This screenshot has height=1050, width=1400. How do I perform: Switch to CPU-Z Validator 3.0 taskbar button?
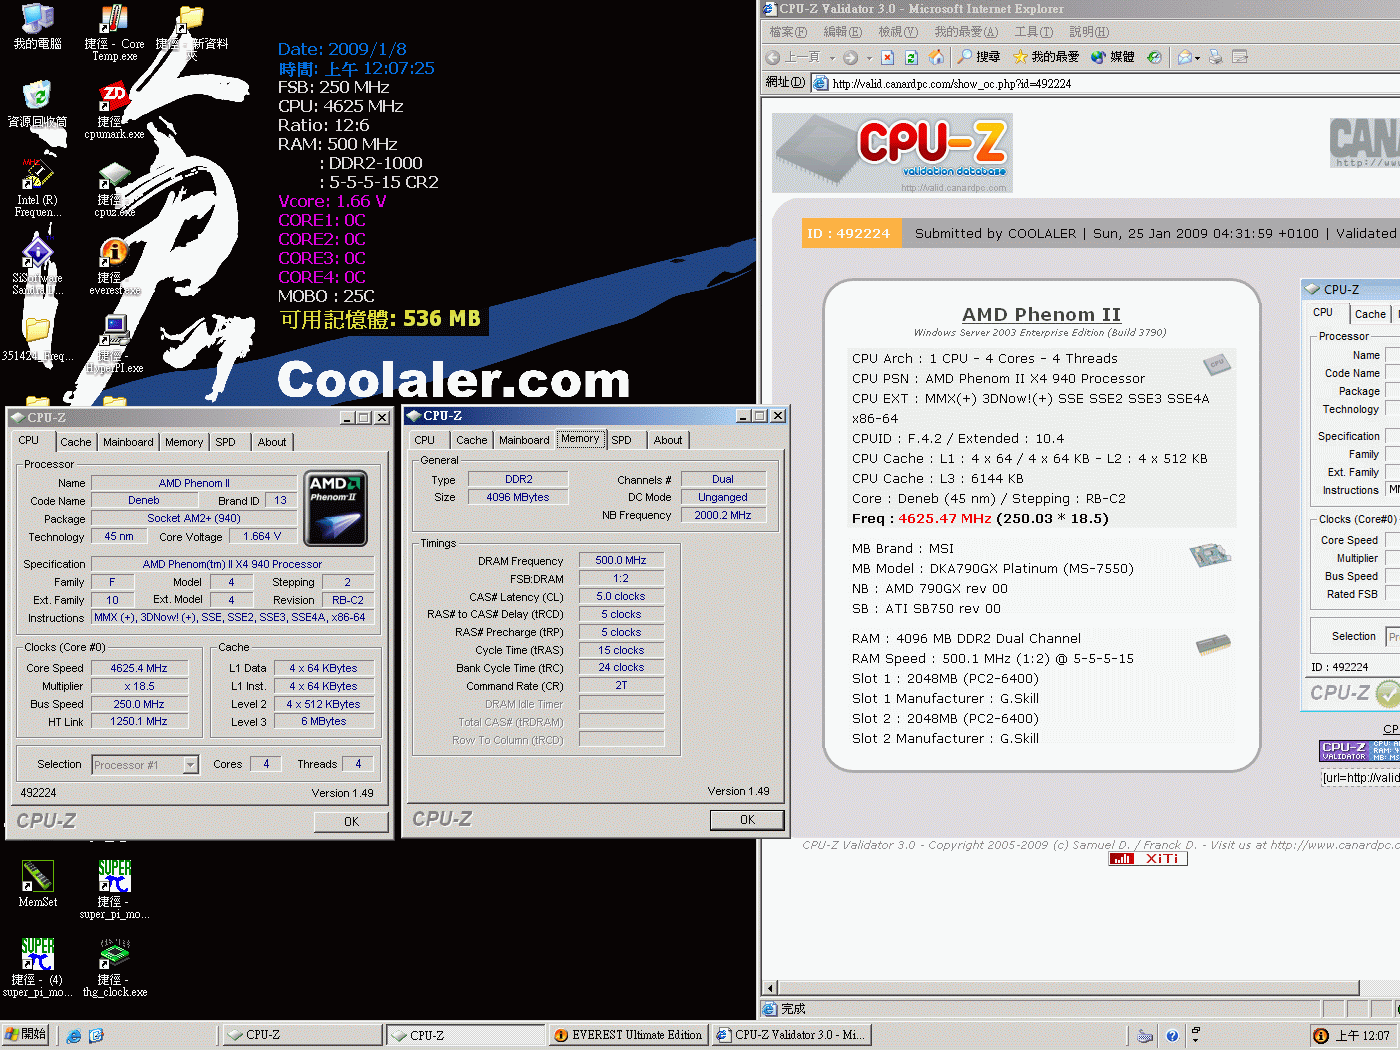tap(790, 1036)
